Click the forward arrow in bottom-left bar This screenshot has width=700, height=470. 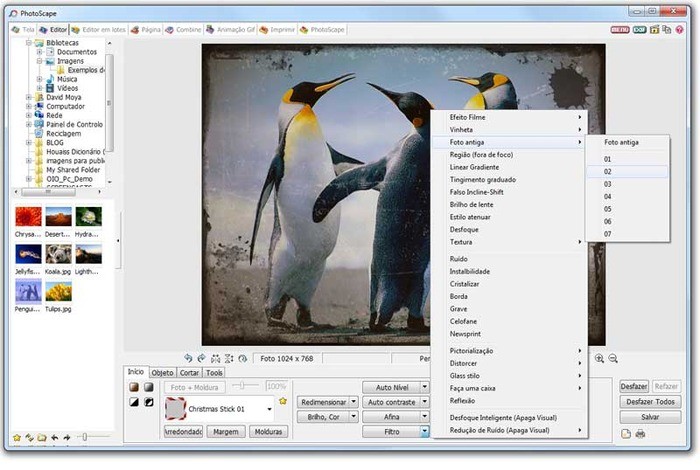point(67,437)
